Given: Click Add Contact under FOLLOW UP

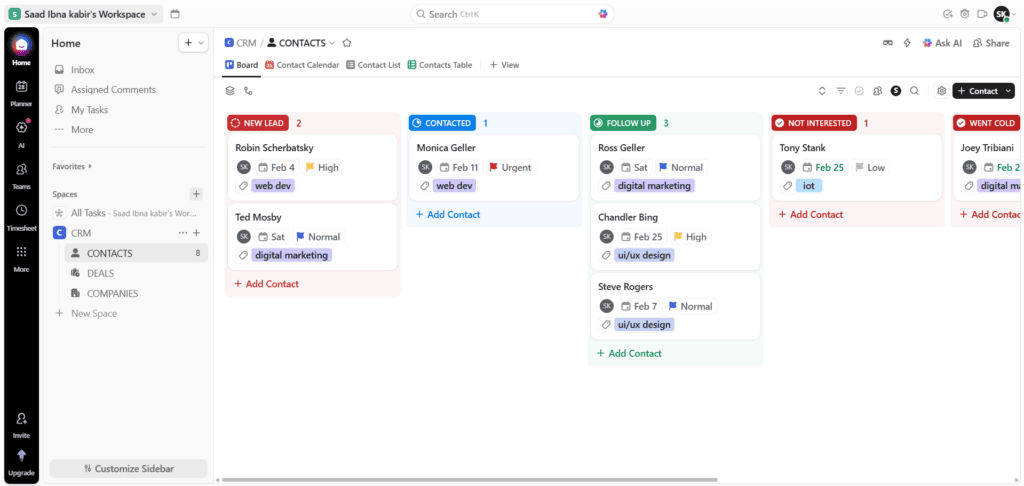Looking at the screenshot, I should pos(630,353).
